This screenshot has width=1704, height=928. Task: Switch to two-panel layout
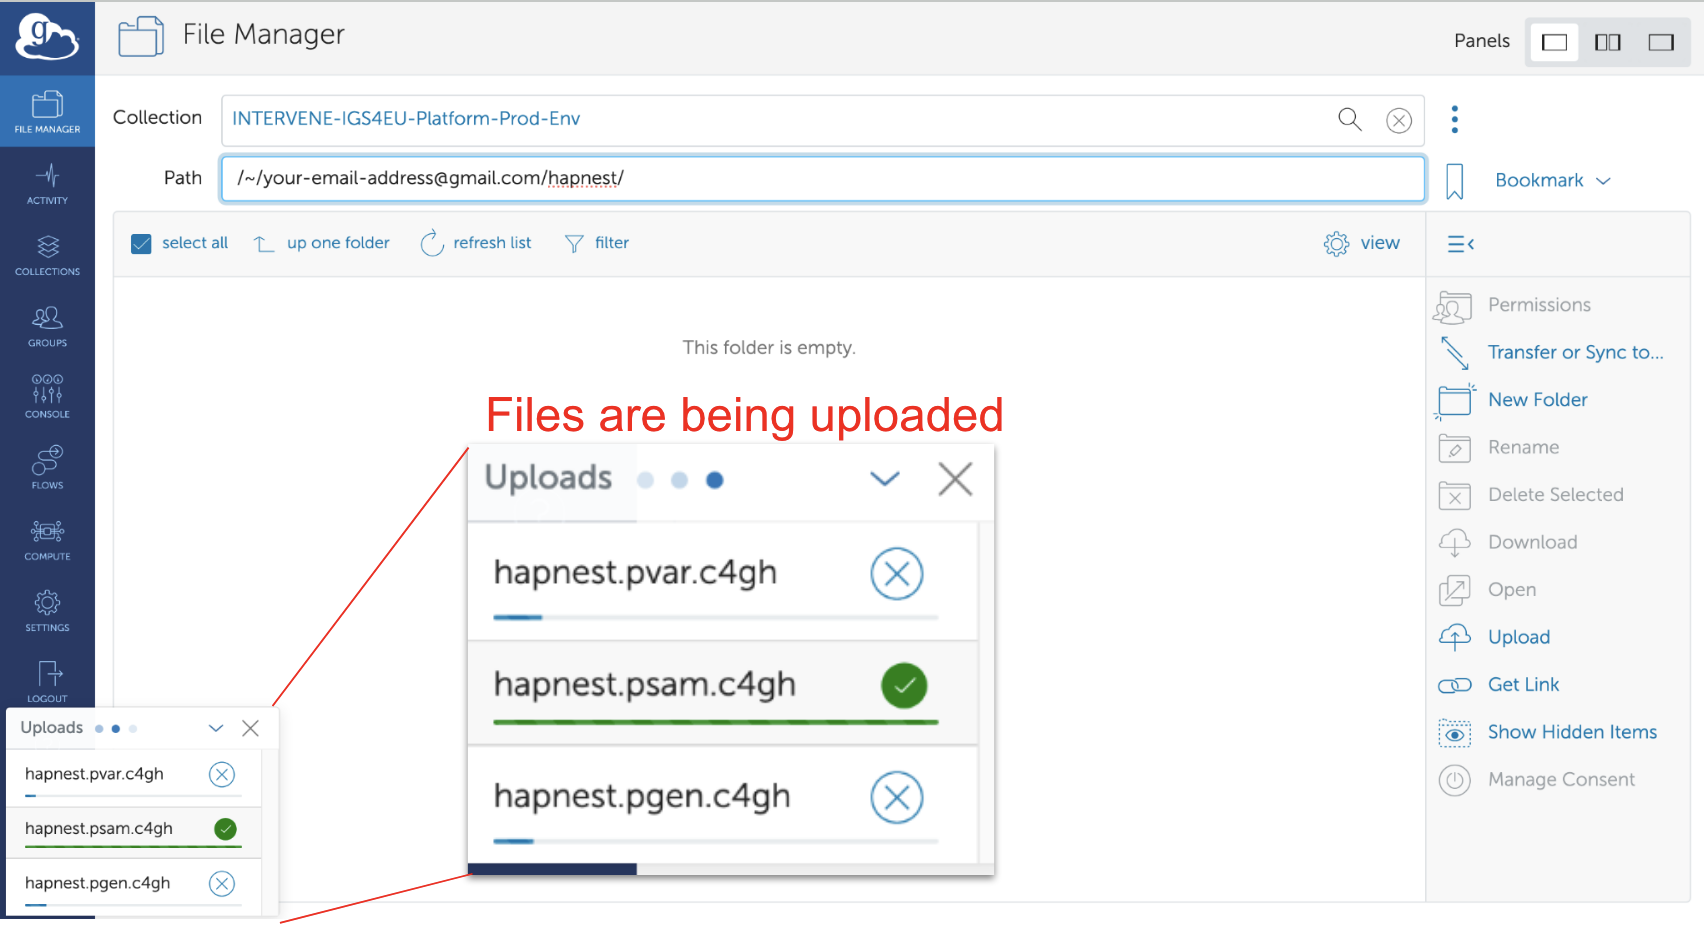coord(1607,42)
